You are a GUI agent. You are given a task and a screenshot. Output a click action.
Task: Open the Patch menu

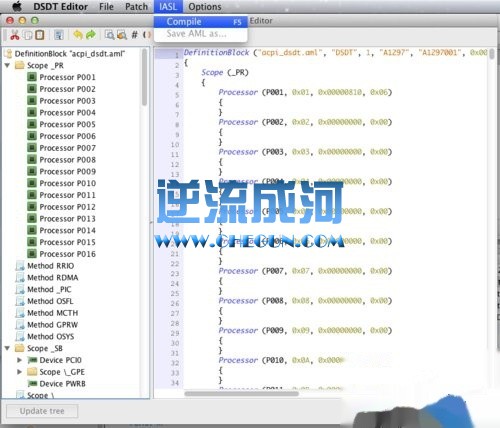(136, 7)
